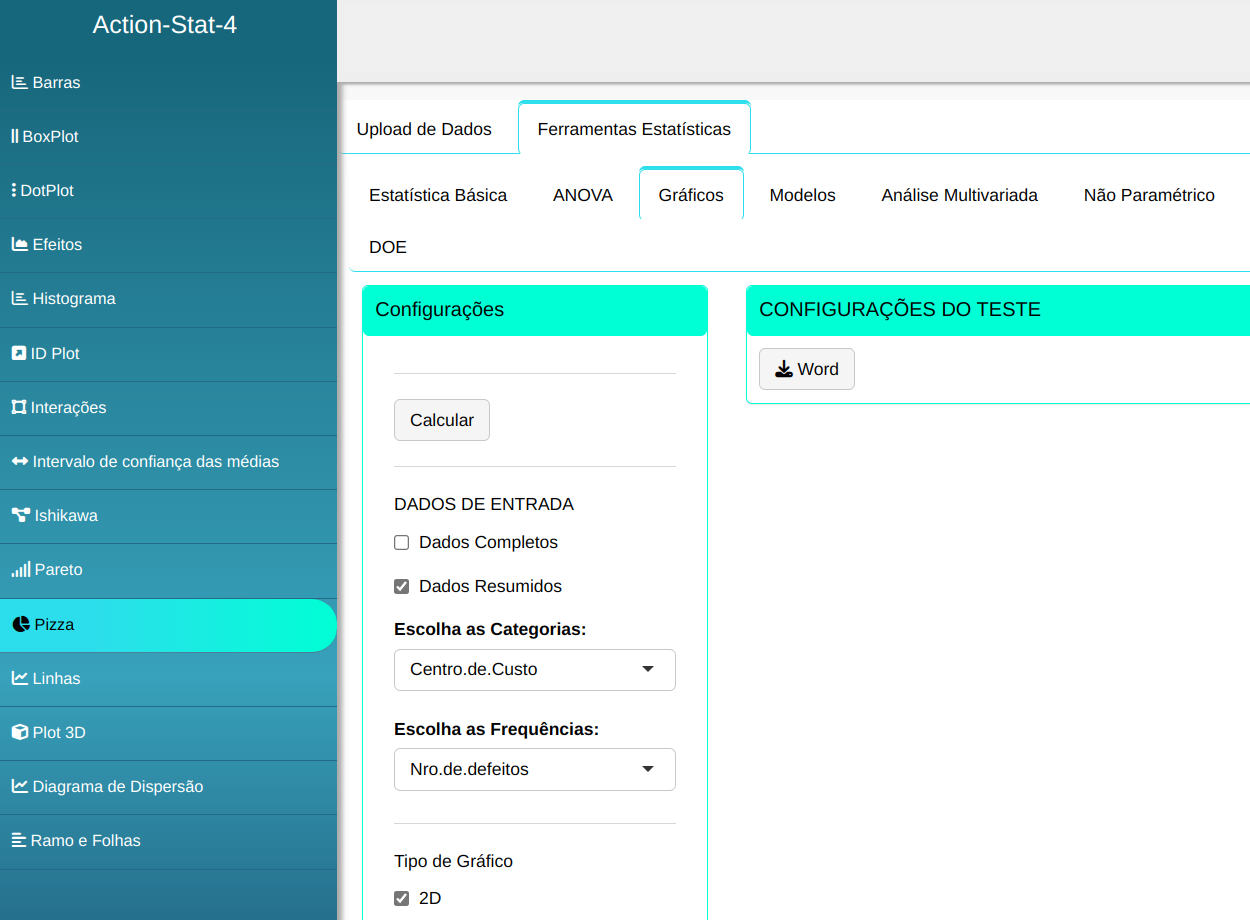
Task: Open Diagrama de Dispersão in the sidebar
Action: [117, 787]
